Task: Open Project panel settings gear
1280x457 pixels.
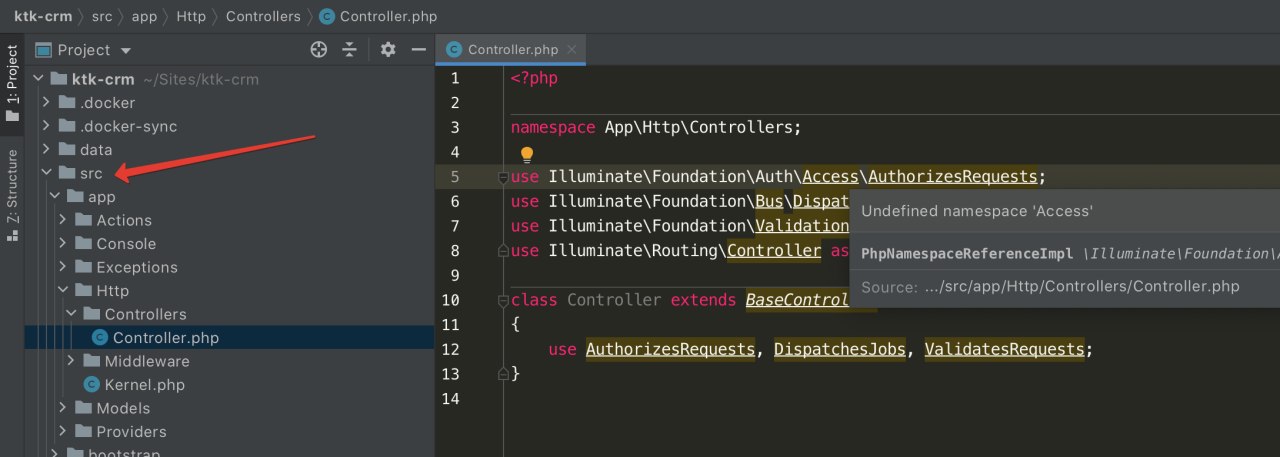Action: 388,49
